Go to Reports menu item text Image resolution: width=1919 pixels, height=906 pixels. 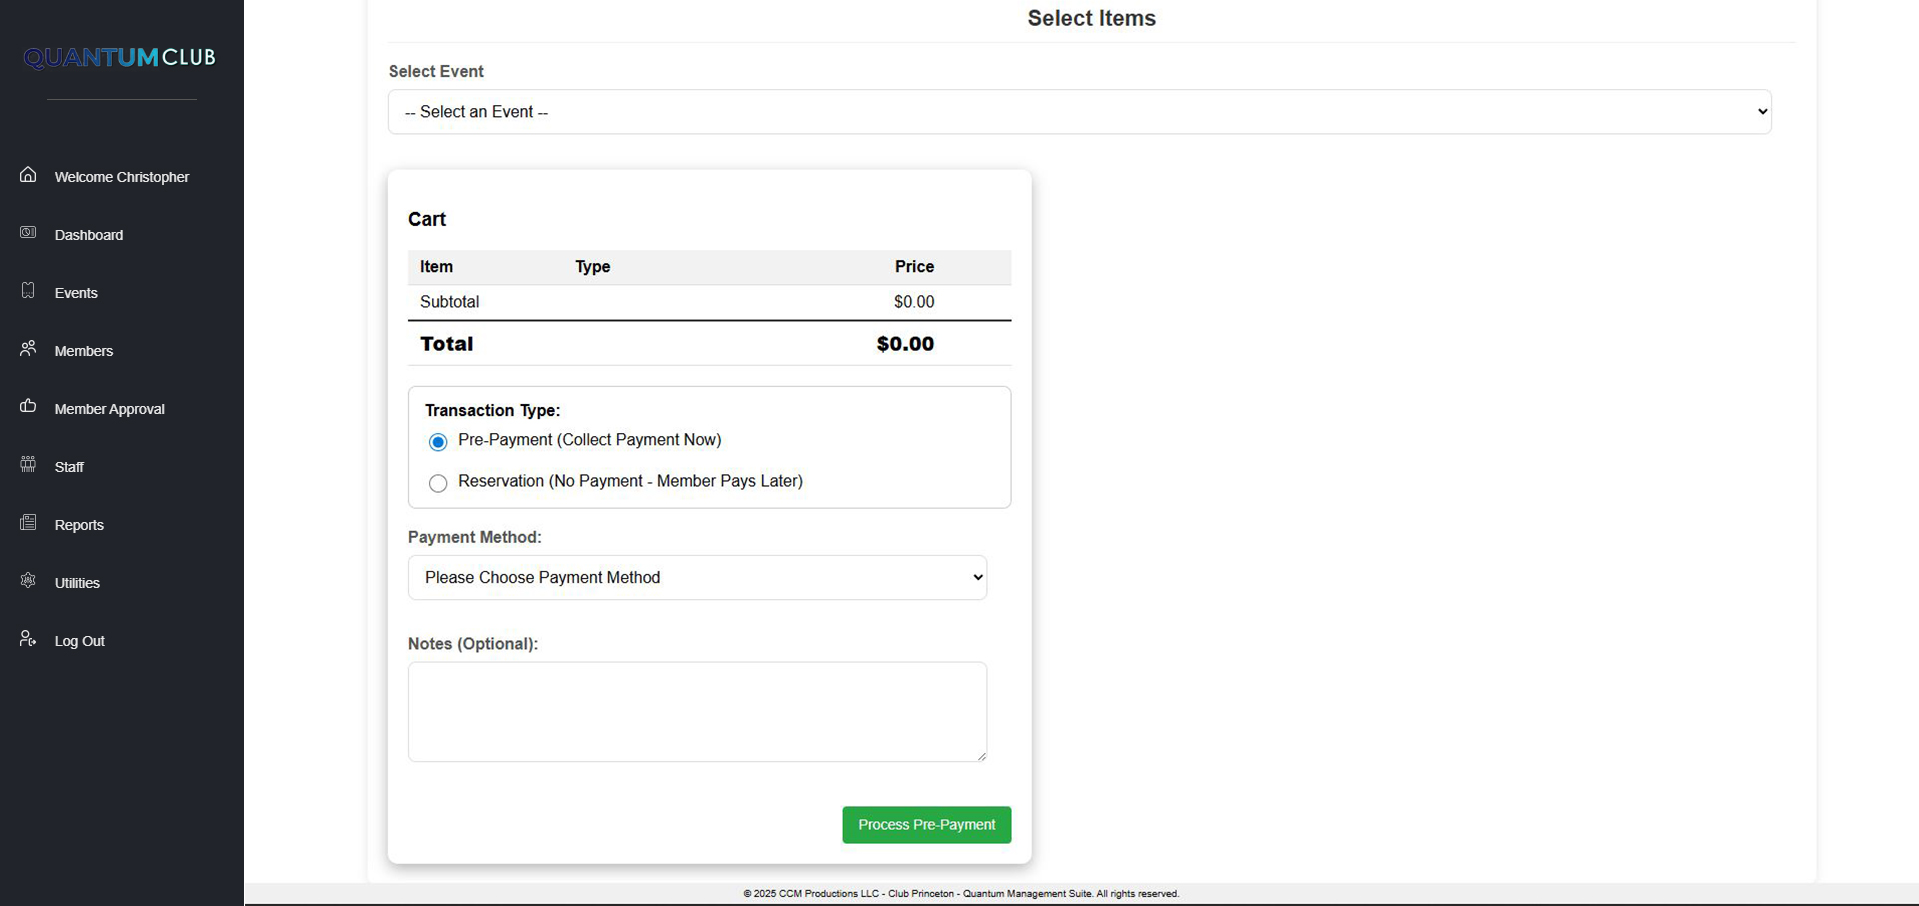(x=79, y=525)
